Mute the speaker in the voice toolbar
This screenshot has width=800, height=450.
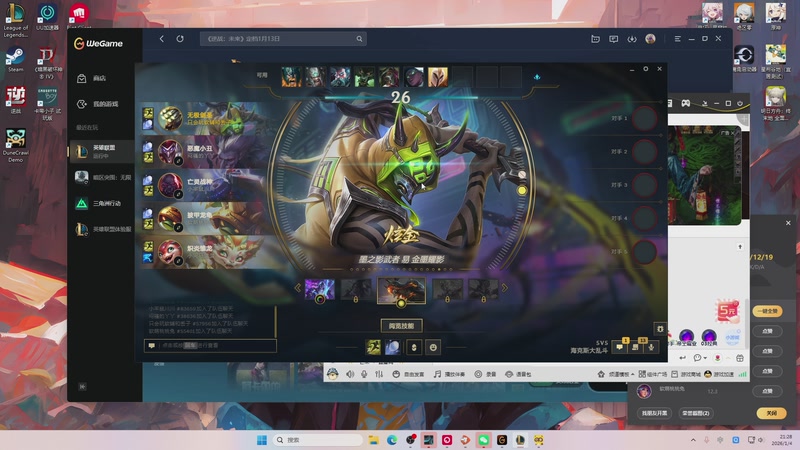[x=350, y=374]
